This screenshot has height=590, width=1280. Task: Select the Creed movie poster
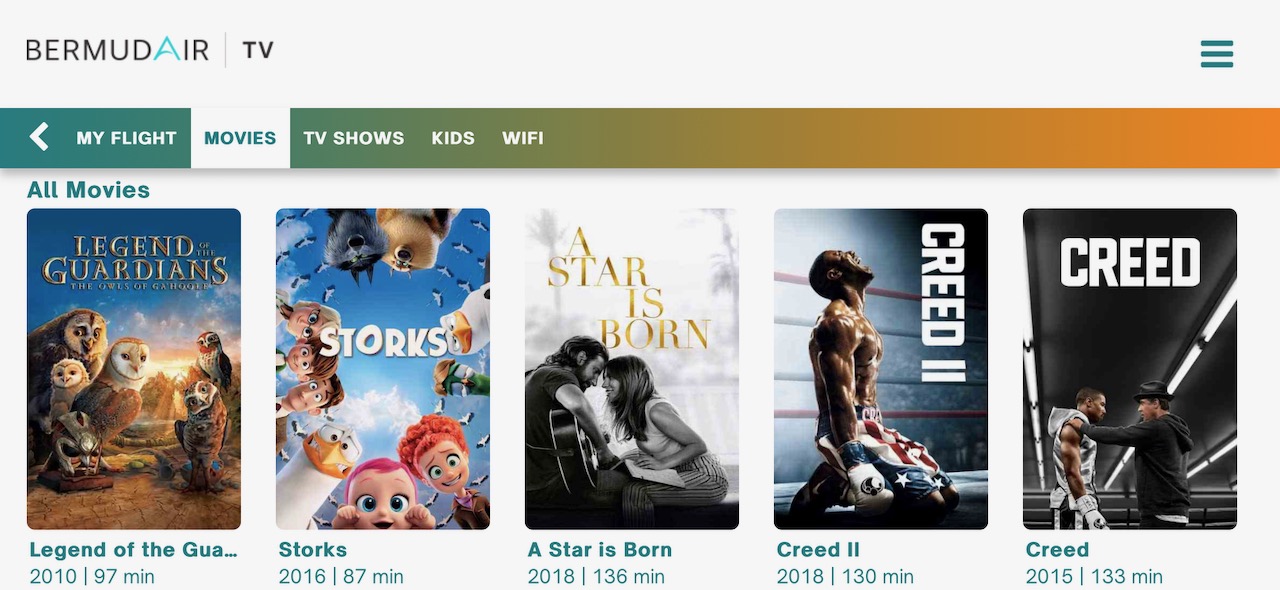(1130, 369)
